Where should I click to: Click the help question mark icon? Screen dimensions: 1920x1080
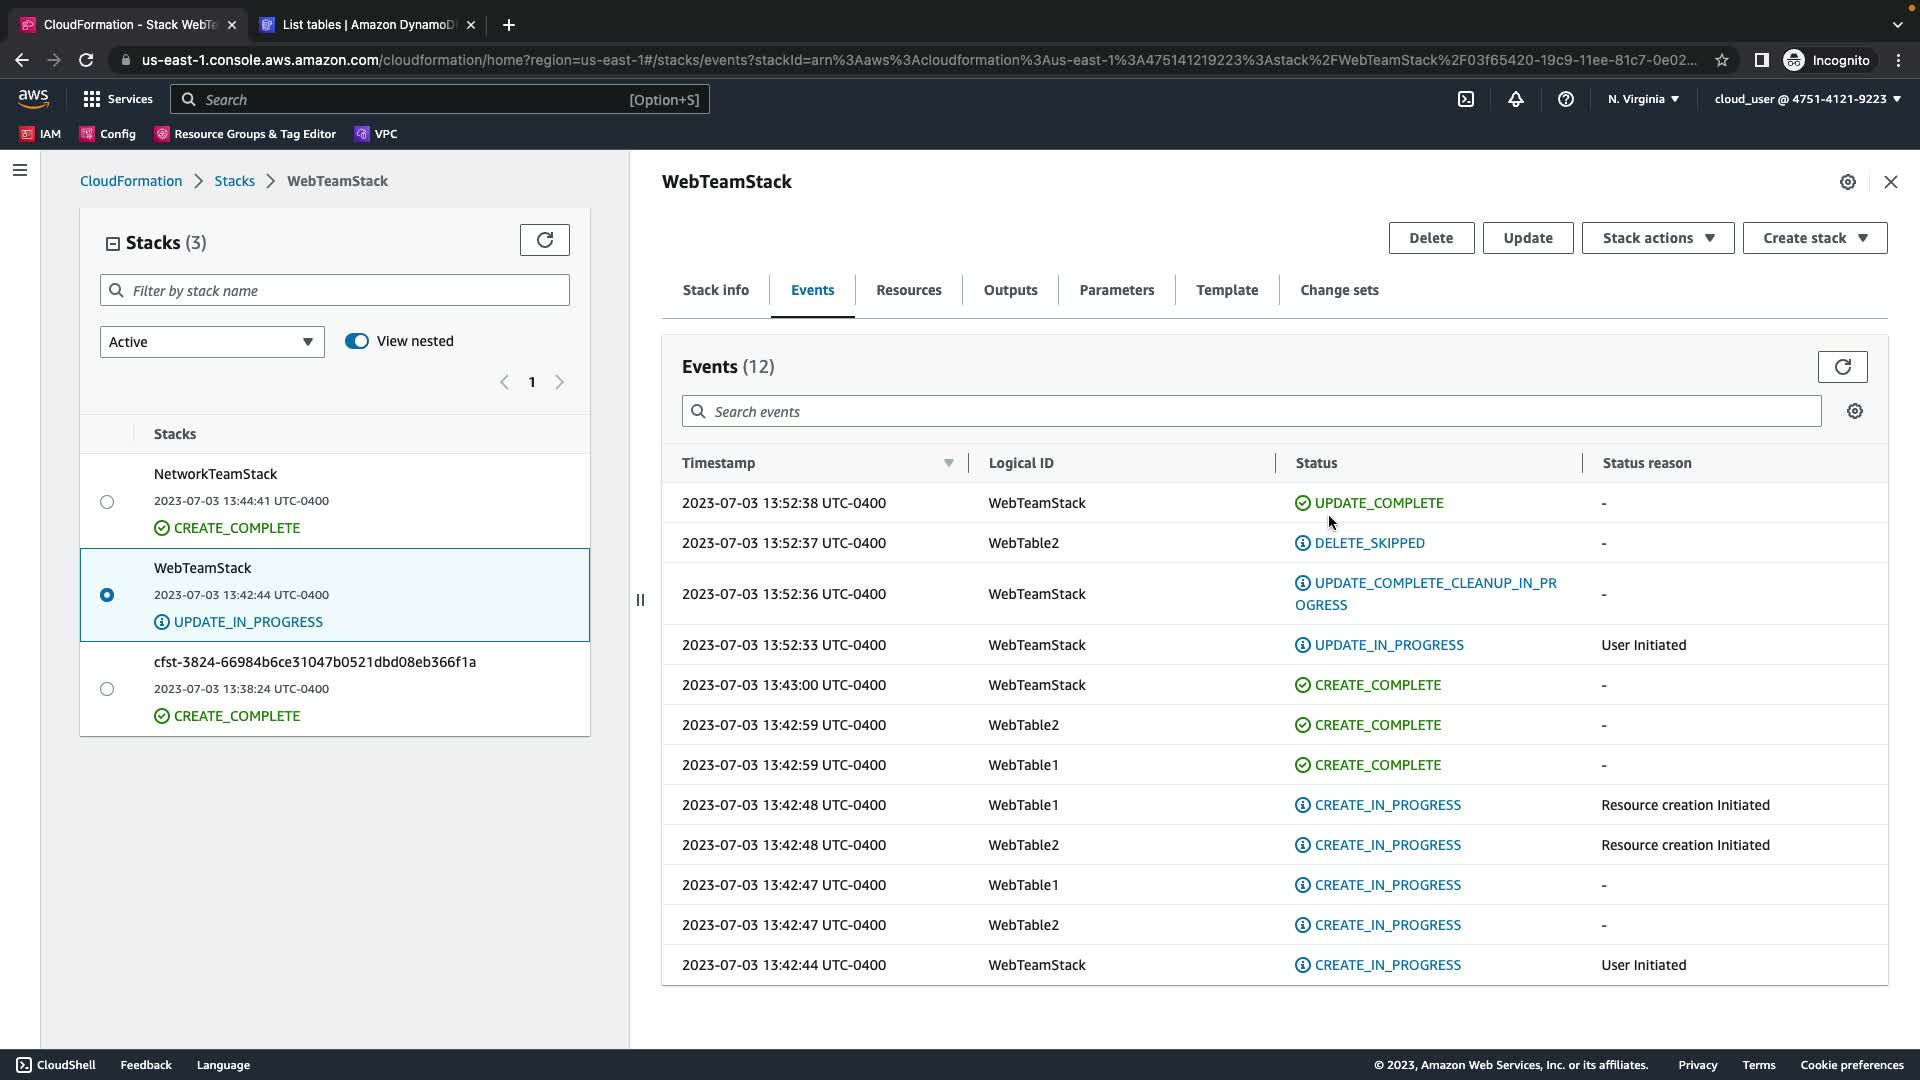coord(1566,99)
